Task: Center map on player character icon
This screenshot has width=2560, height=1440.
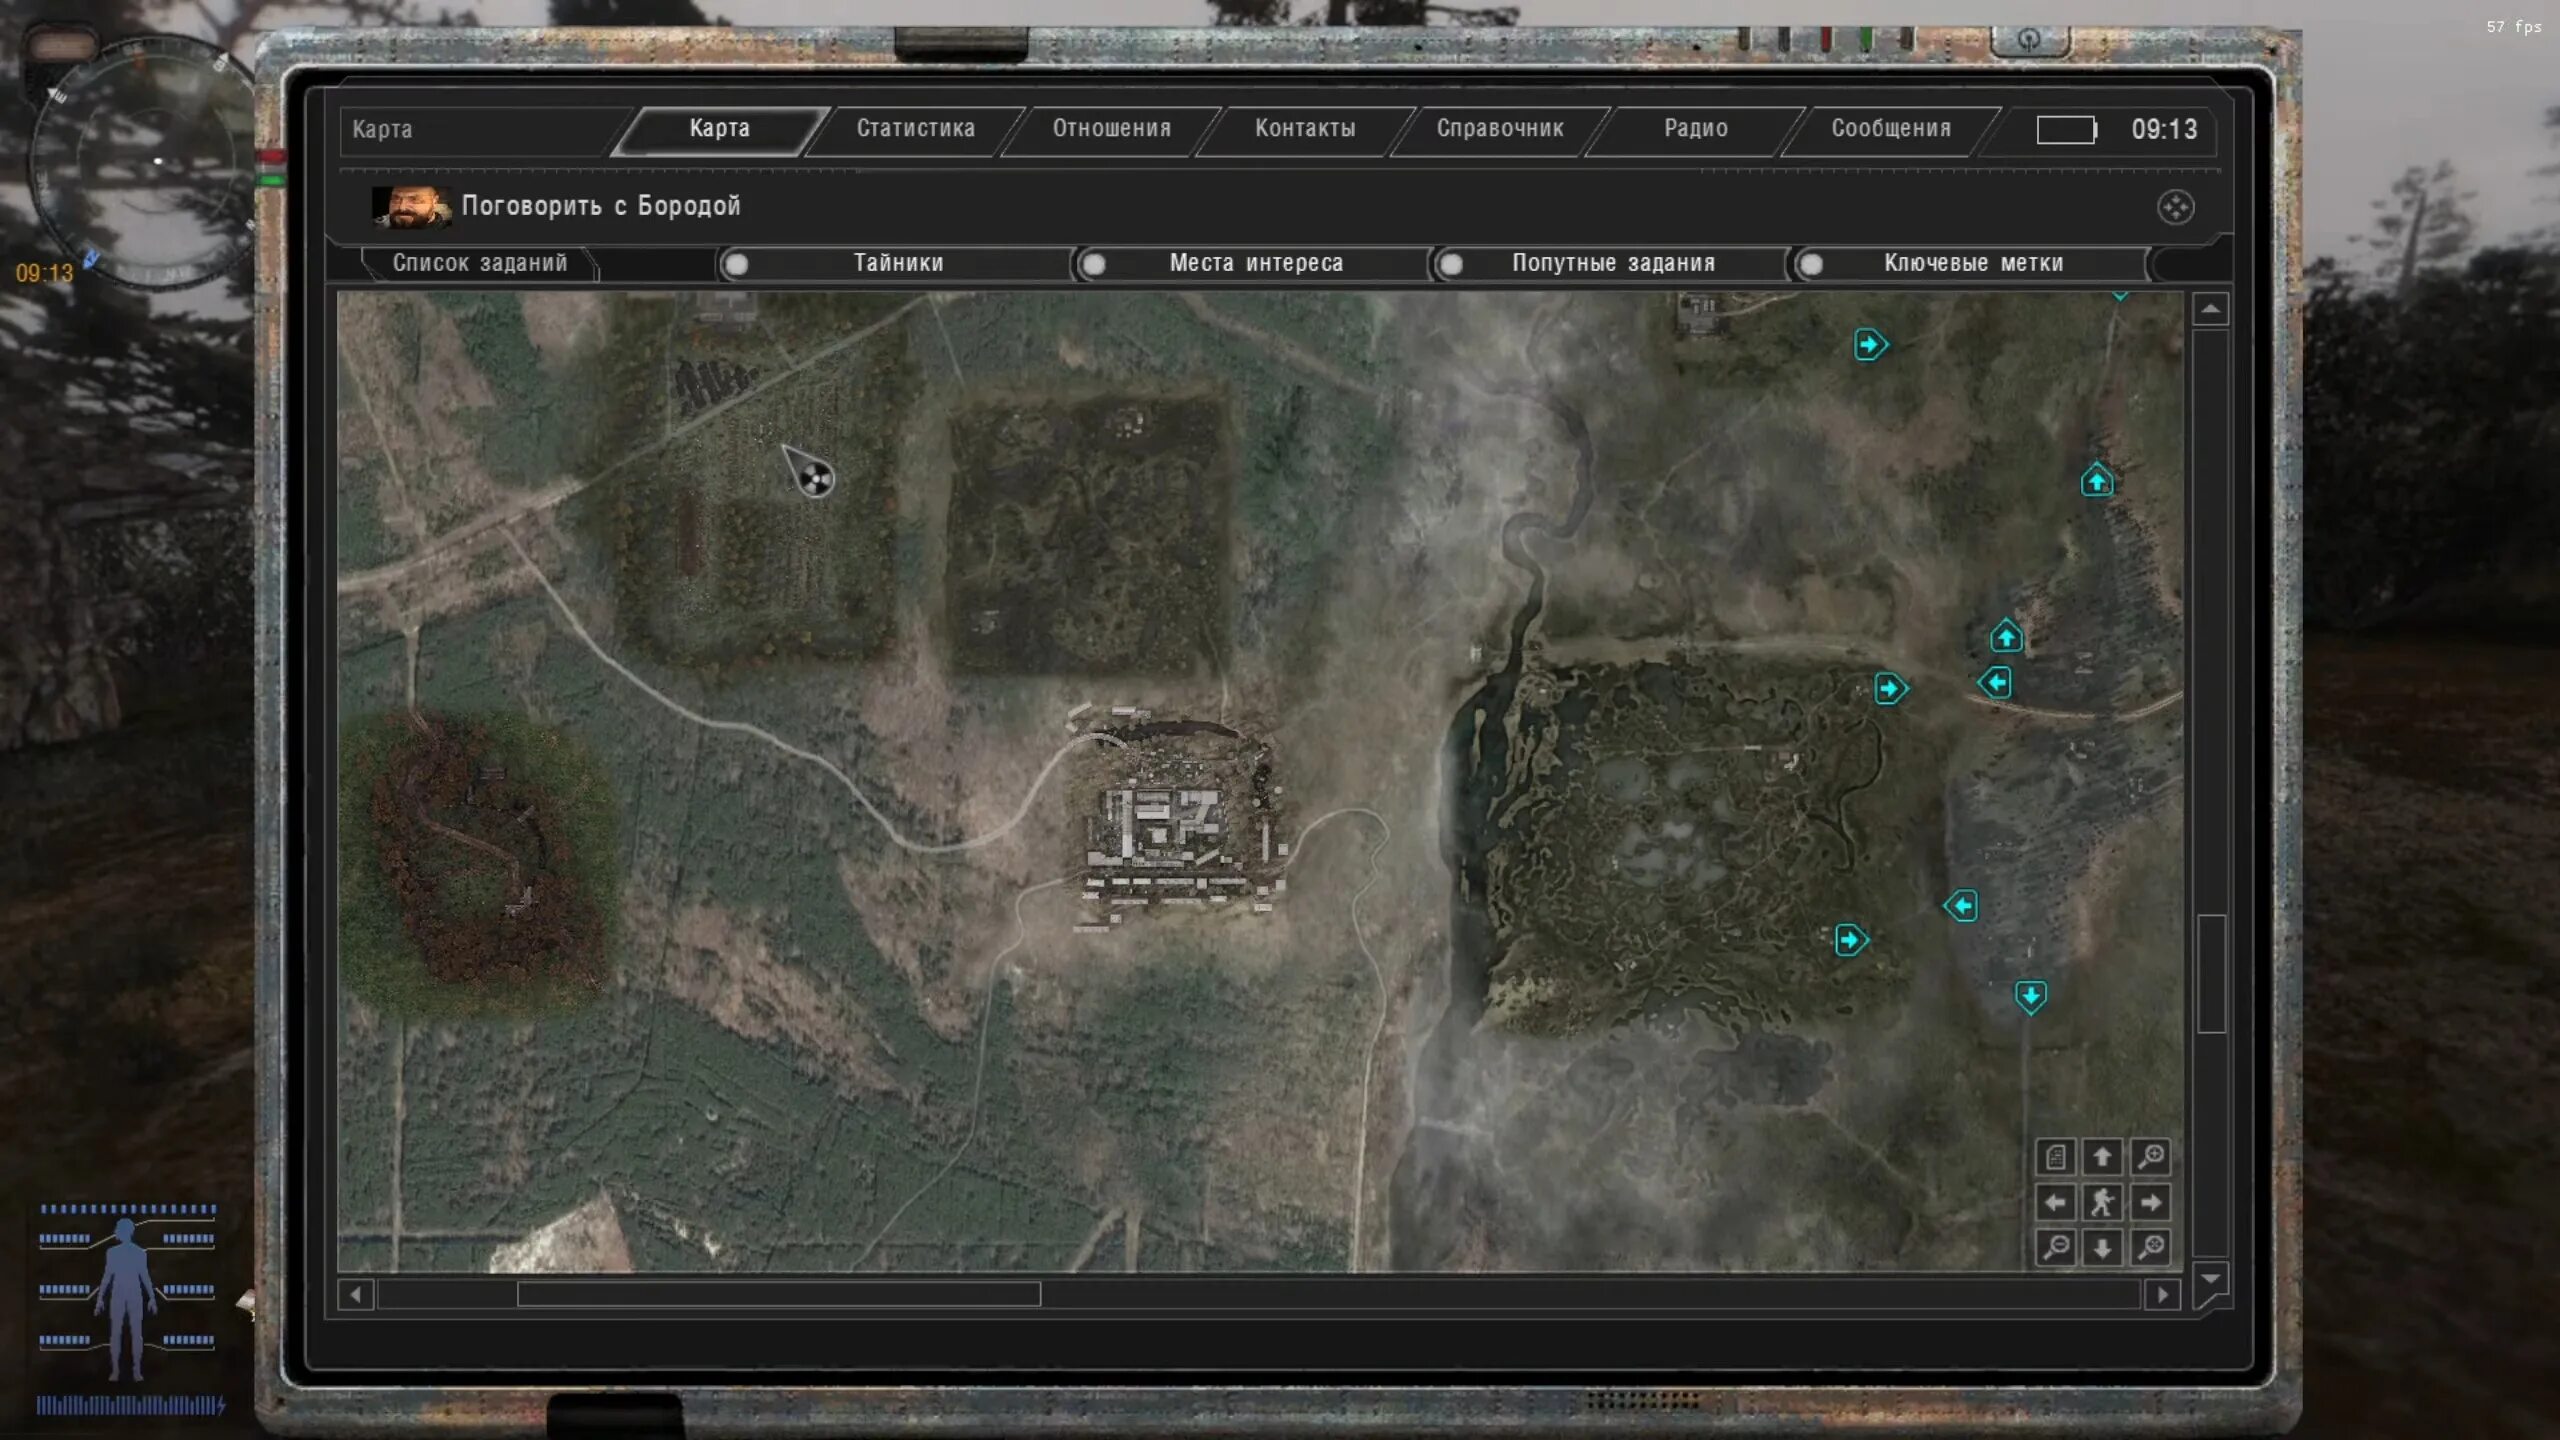Action: [x=2102, y=1202]
